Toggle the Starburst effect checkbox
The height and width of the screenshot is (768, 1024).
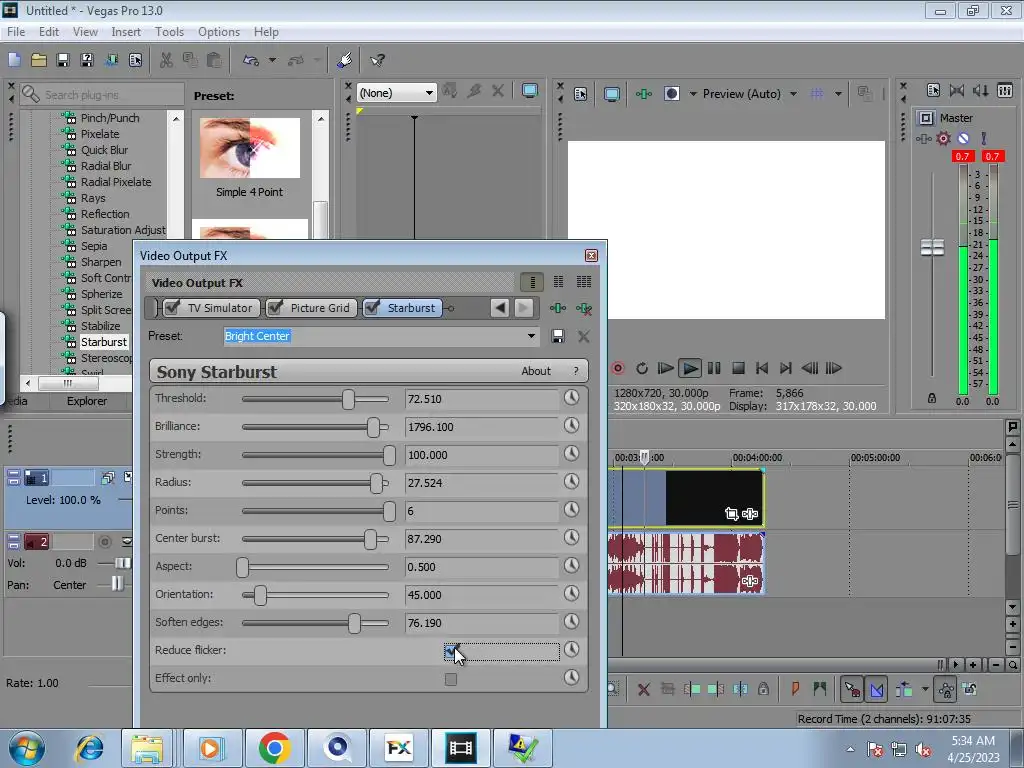(x=372, y=308)
